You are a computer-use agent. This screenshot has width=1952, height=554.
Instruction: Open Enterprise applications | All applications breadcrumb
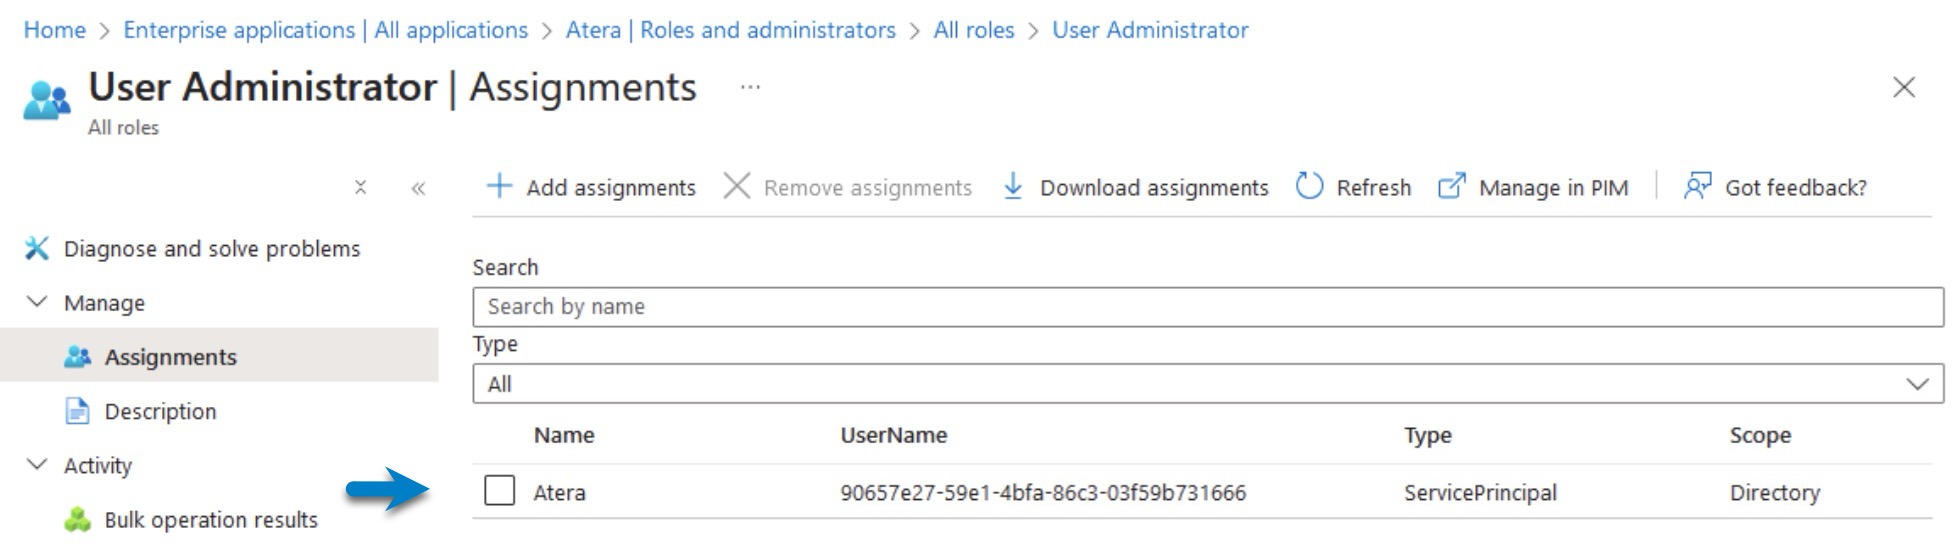pyautogui.click(x=326, y=30)
